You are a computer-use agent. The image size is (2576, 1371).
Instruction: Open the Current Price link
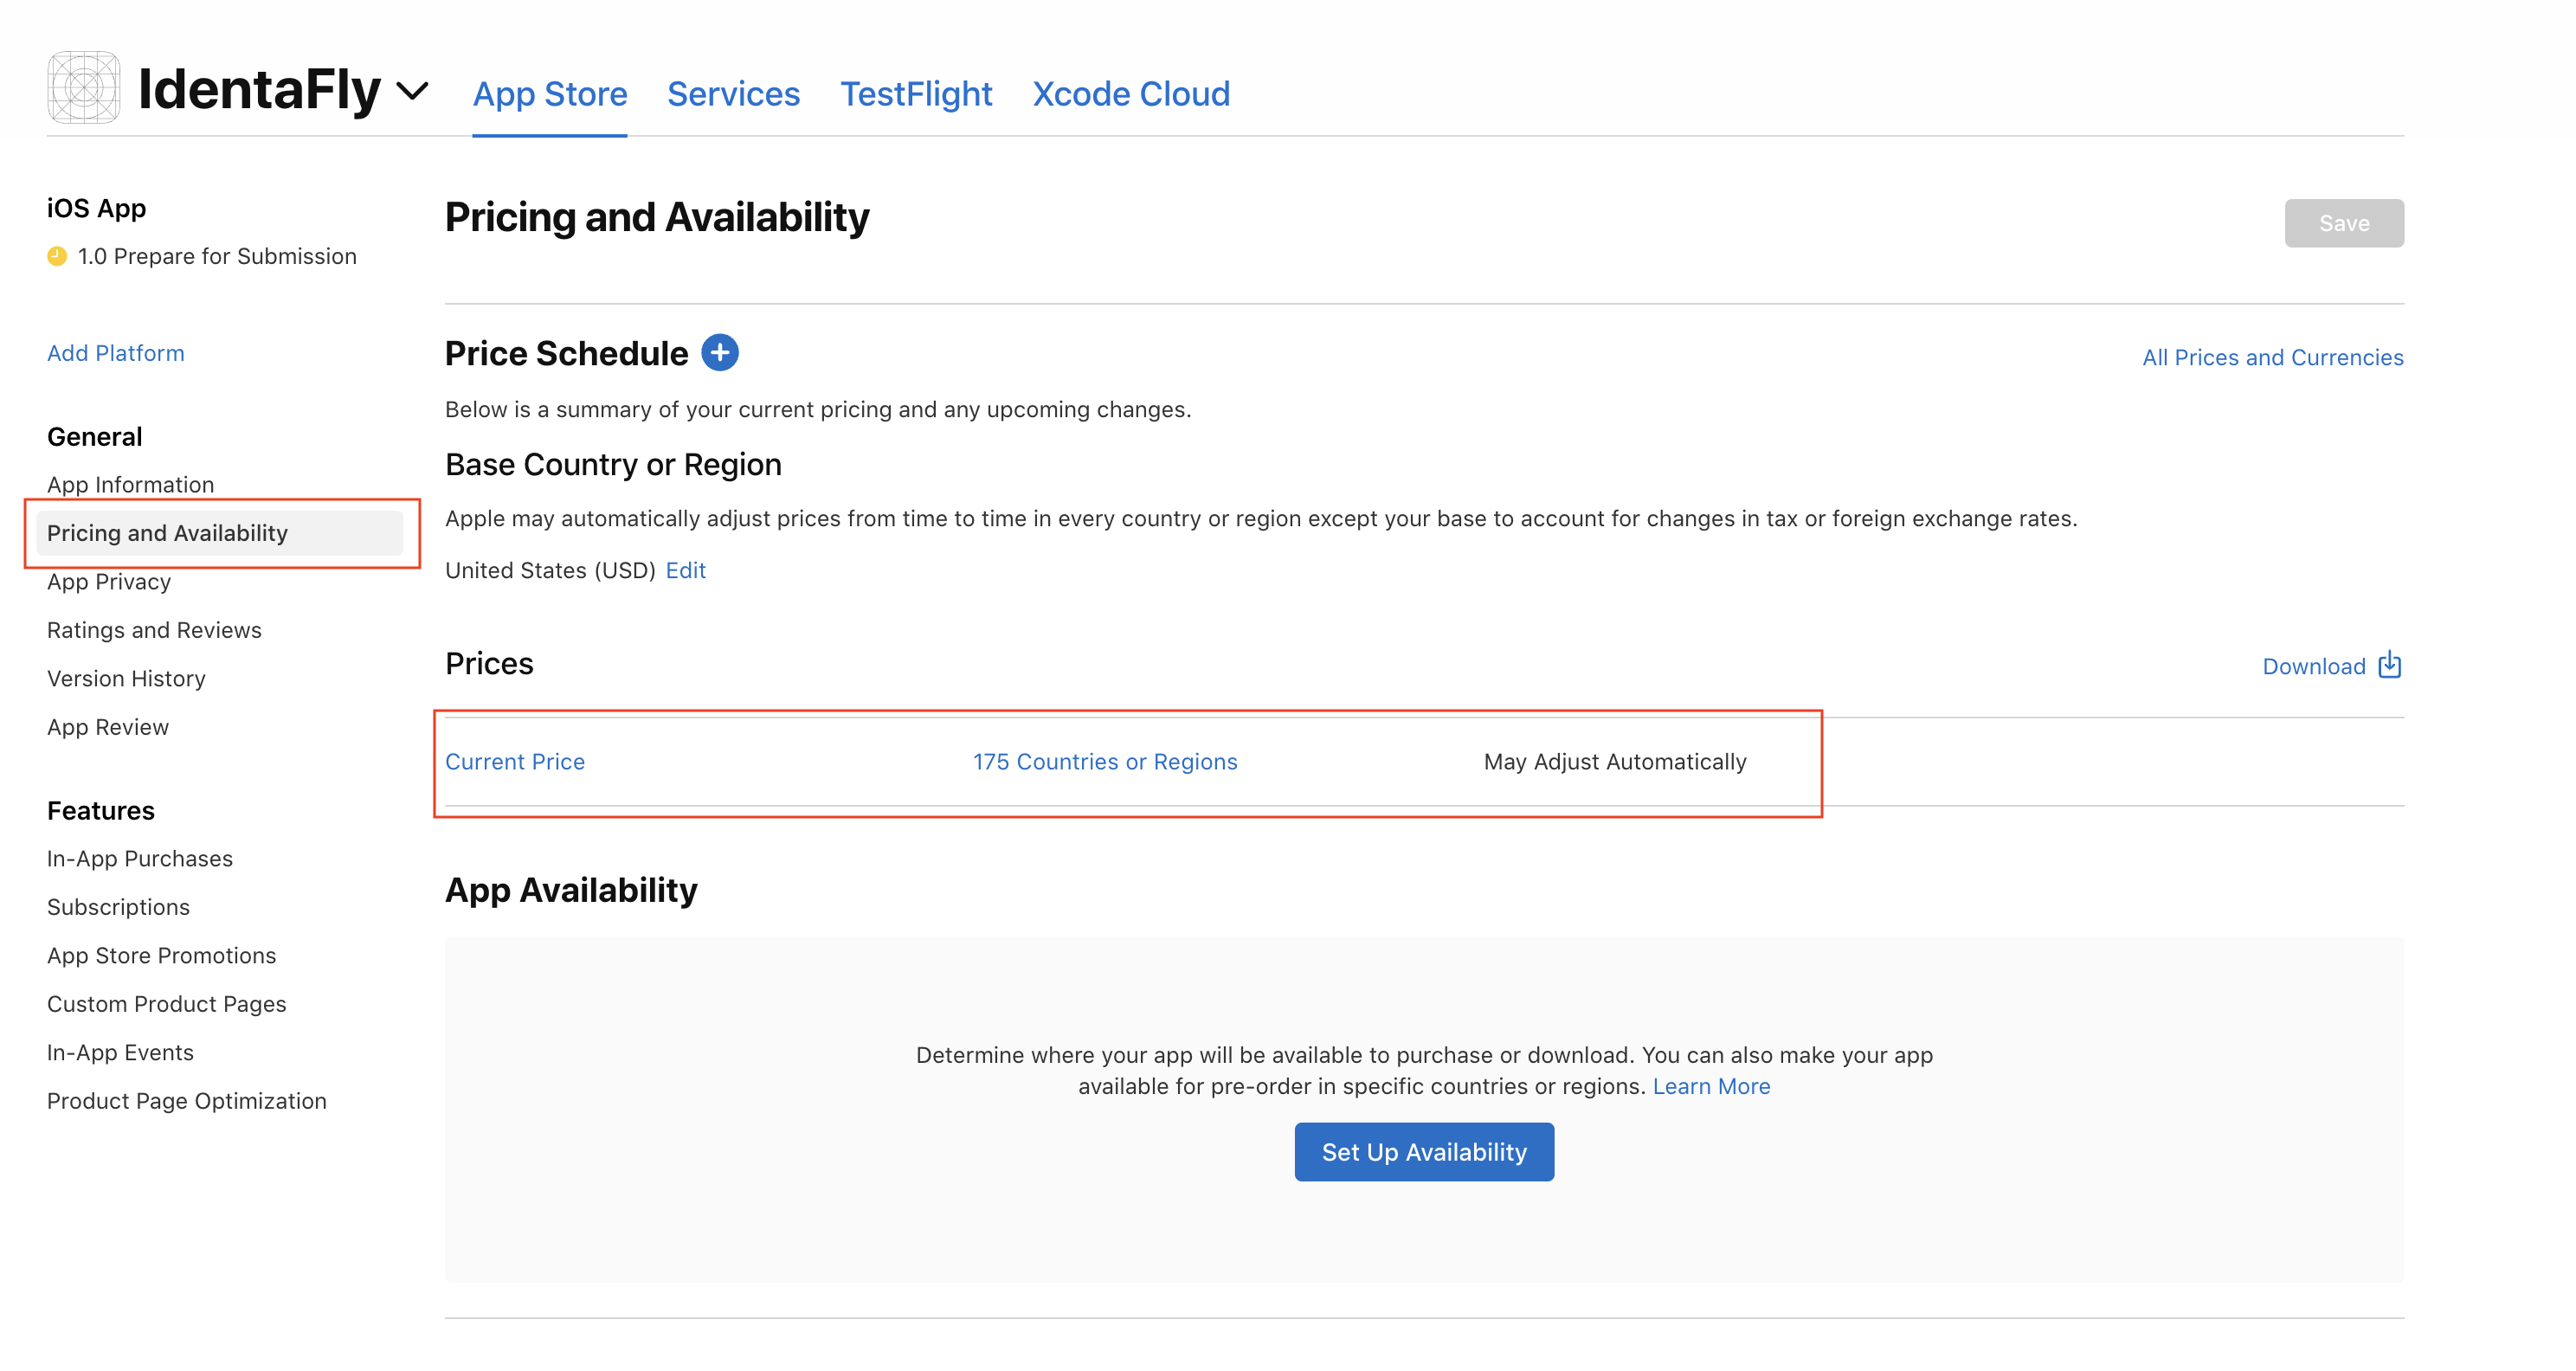515,762
